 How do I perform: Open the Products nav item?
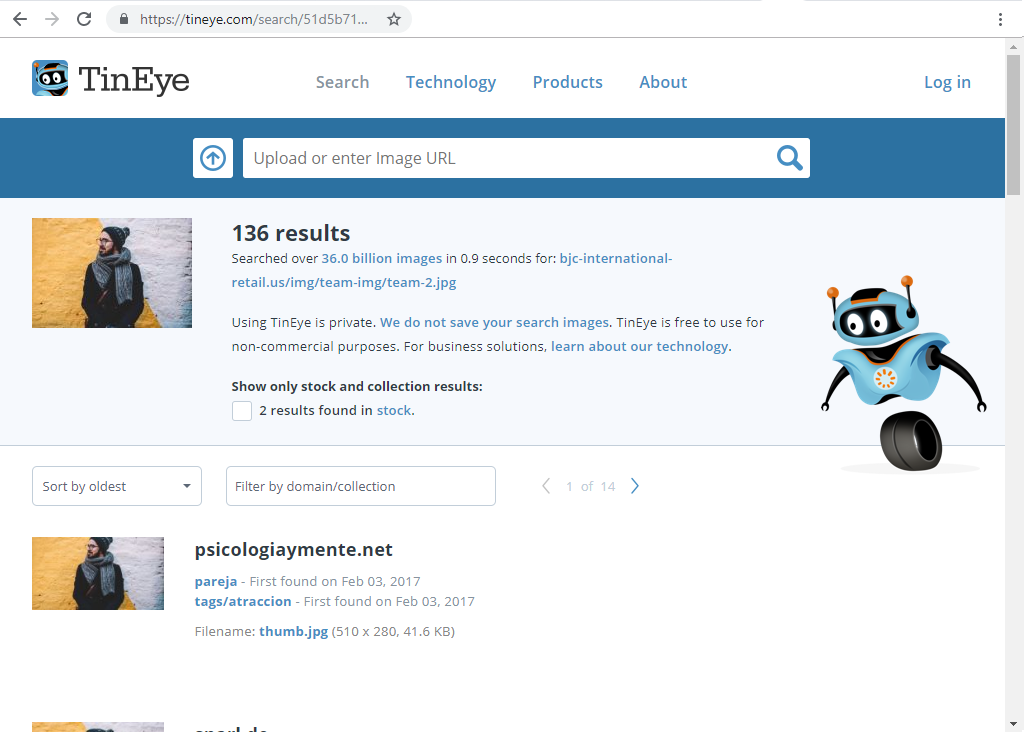point(567,82)
